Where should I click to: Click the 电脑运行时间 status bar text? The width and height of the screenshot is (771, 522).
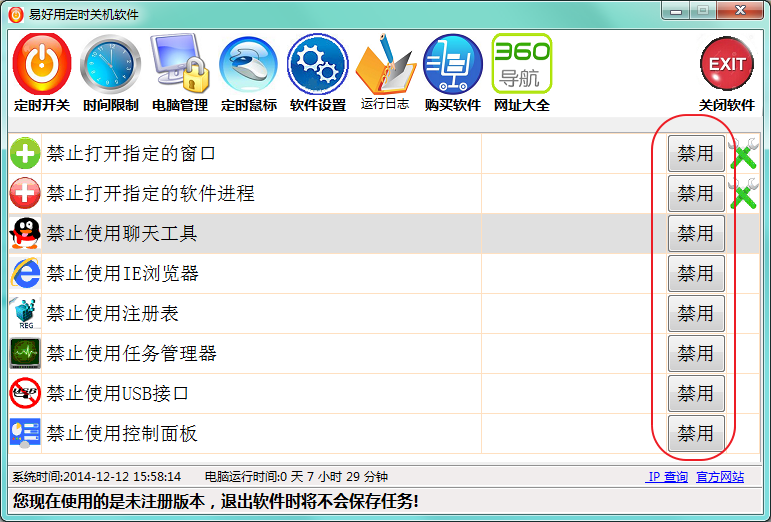click(x=296, y=476)
